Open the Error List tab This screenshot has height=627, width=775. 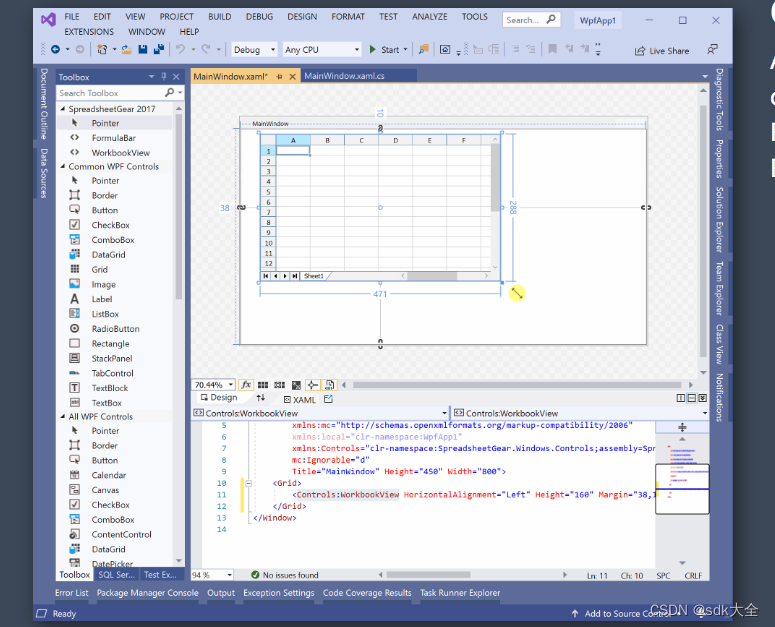point(72,592)
